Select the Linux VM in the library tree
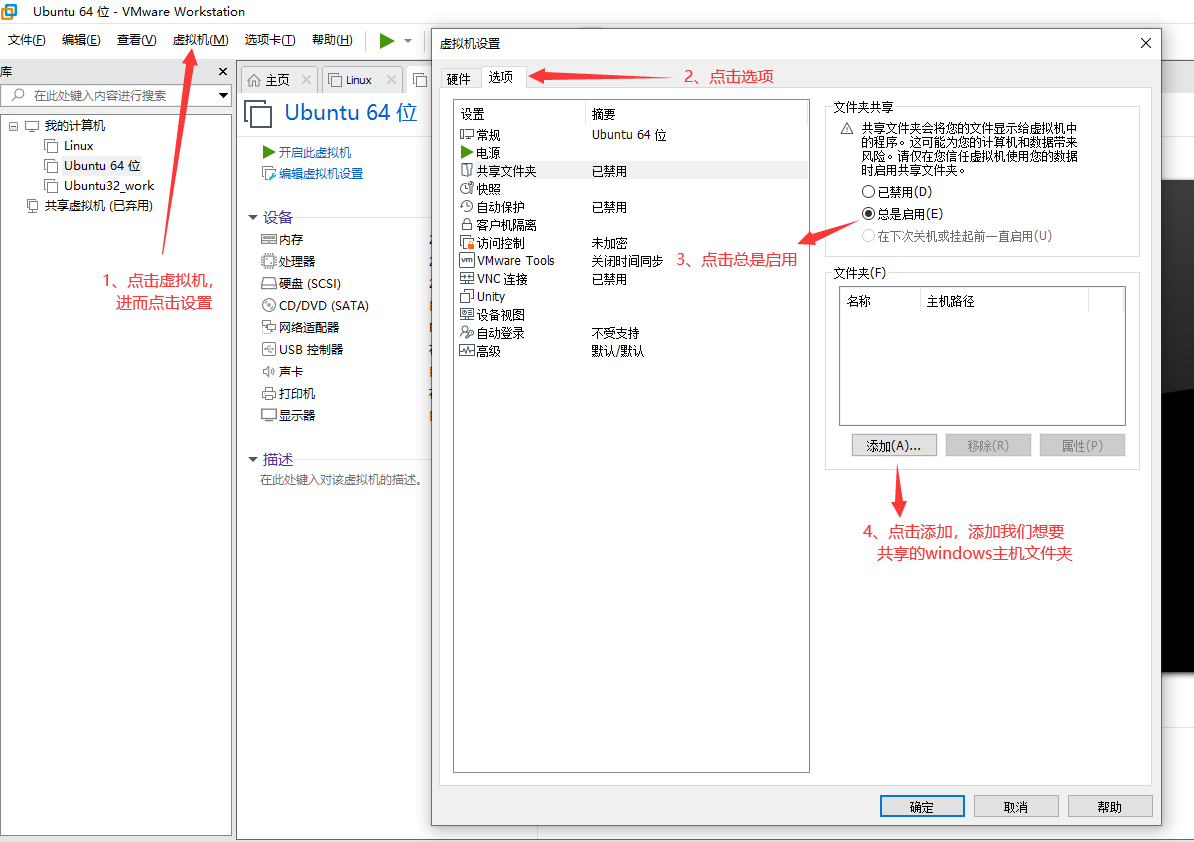The height and width of the screenshot is (842, 1194). [x=78, y=145]
